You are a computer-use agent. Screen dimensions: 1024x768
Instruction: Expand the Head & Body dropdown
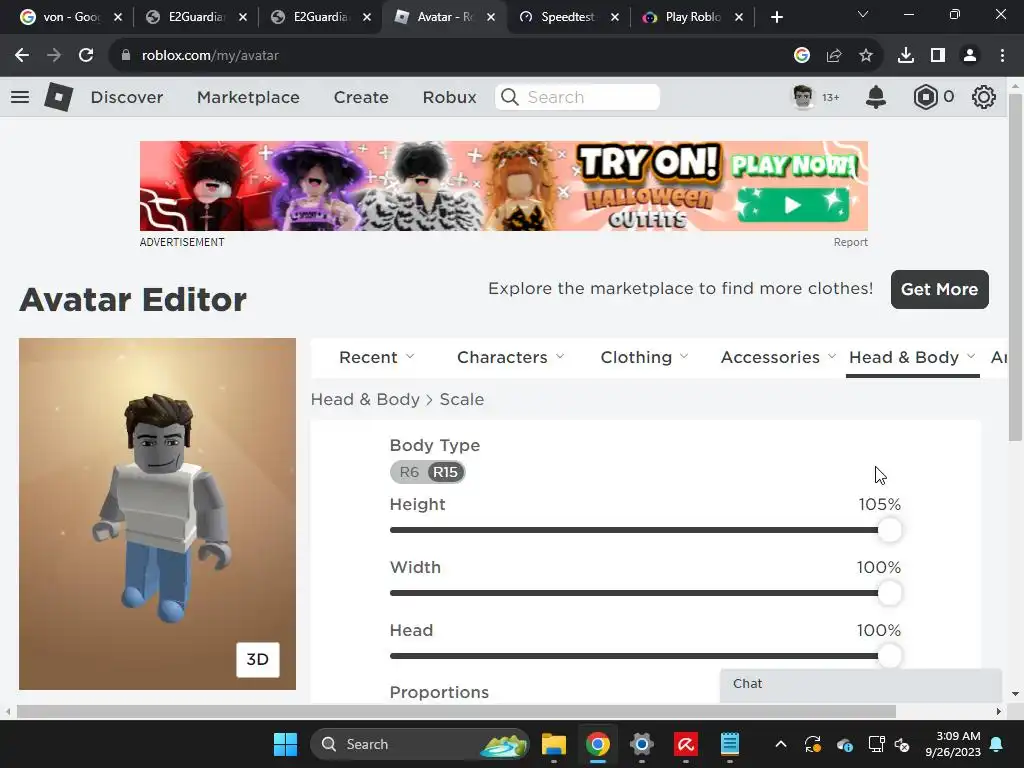pyautogui.click(x=912, y=357)
